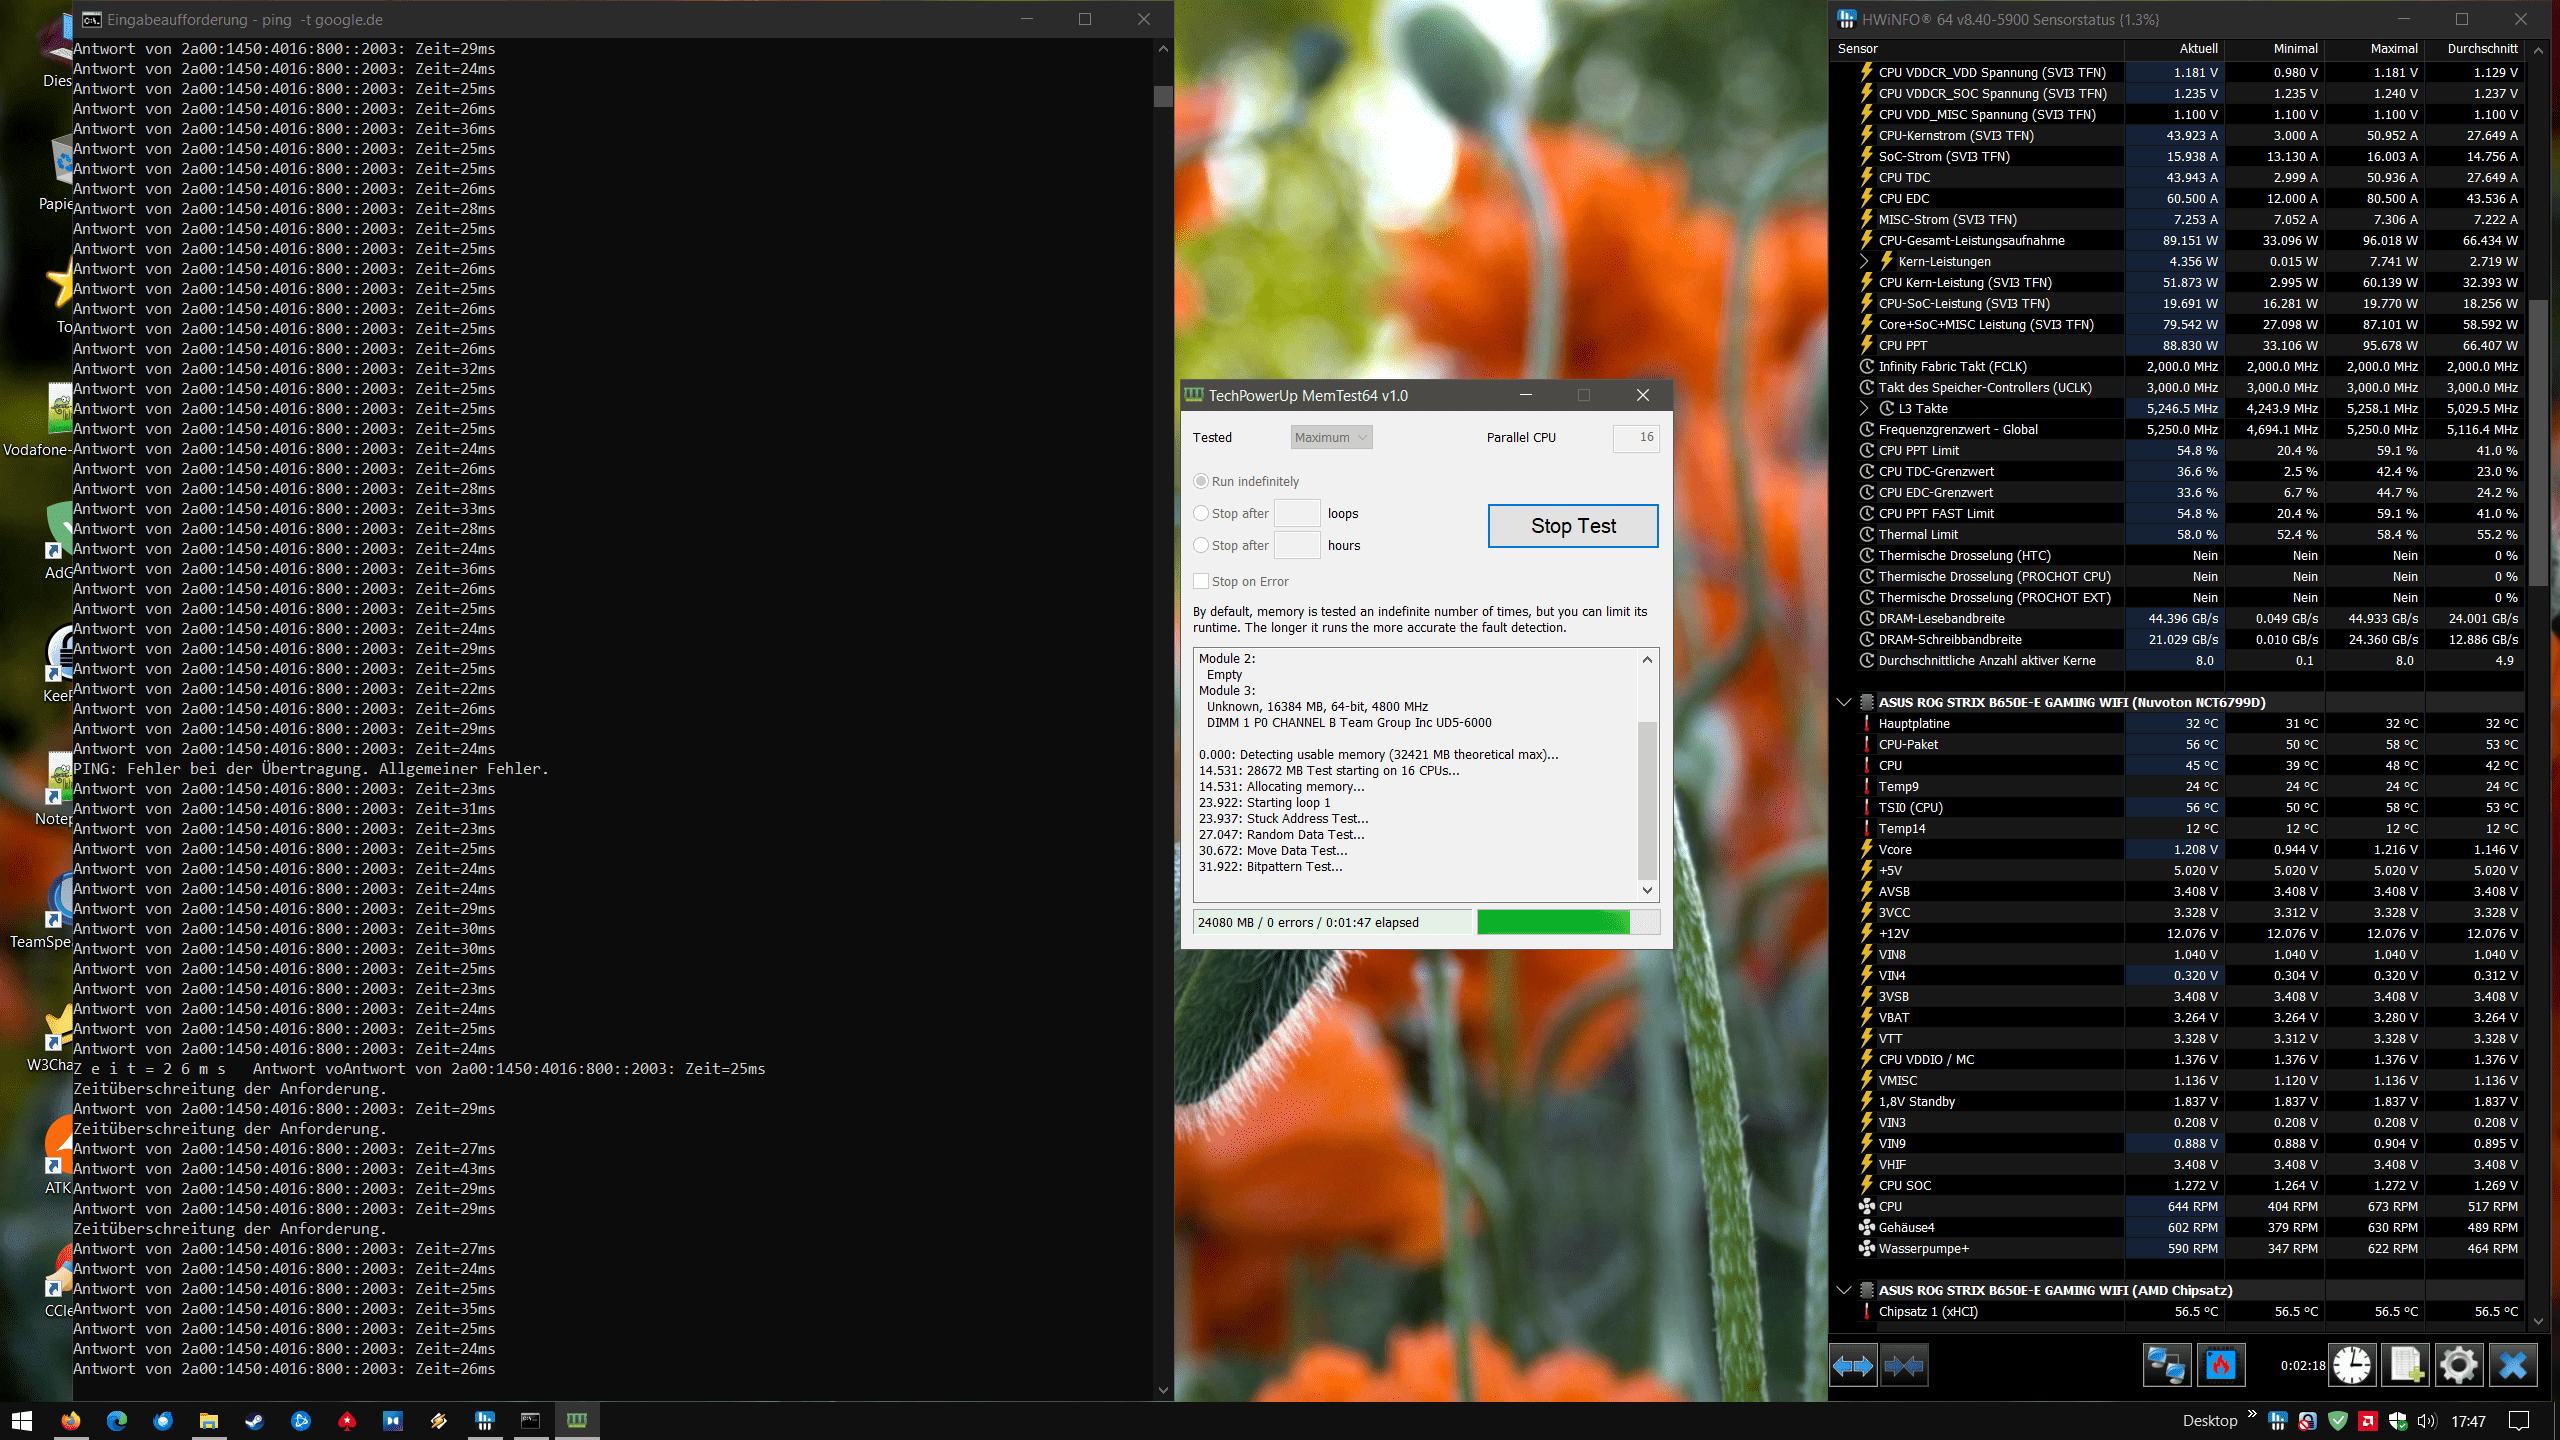Image resolution: width=2560 pixels, height=1440 pixels.
Task: Click the Desktop toolbar label in taskbar
Action: pyautogui.click(x=2209, y=1421)
